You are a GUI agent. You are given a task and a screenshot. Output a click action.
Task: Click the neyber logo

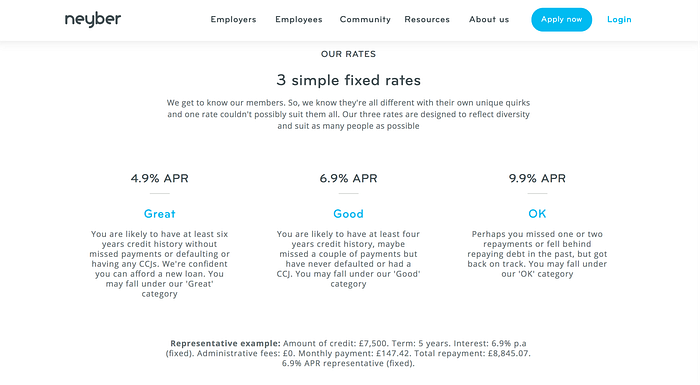[x=93, y=19]
